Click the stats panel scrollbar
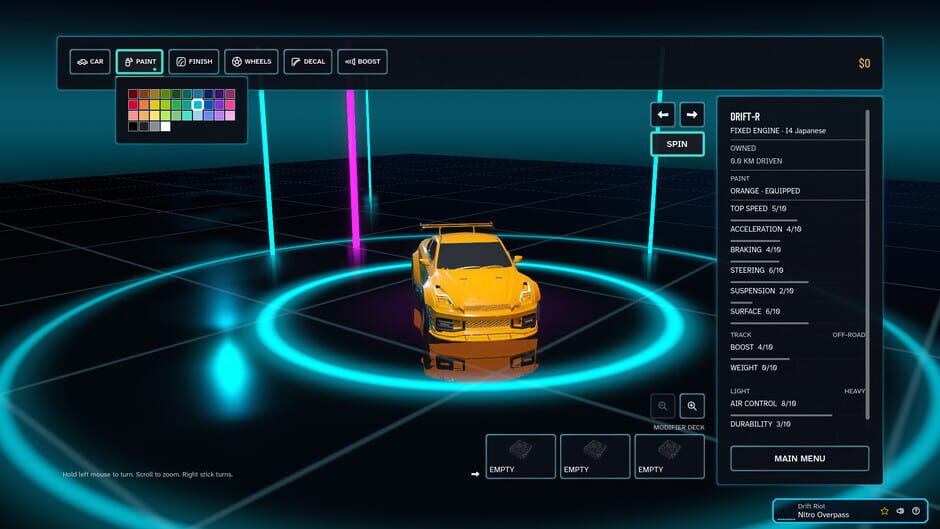The height and width of the screenshot is (529, 940). coord(867,264)
